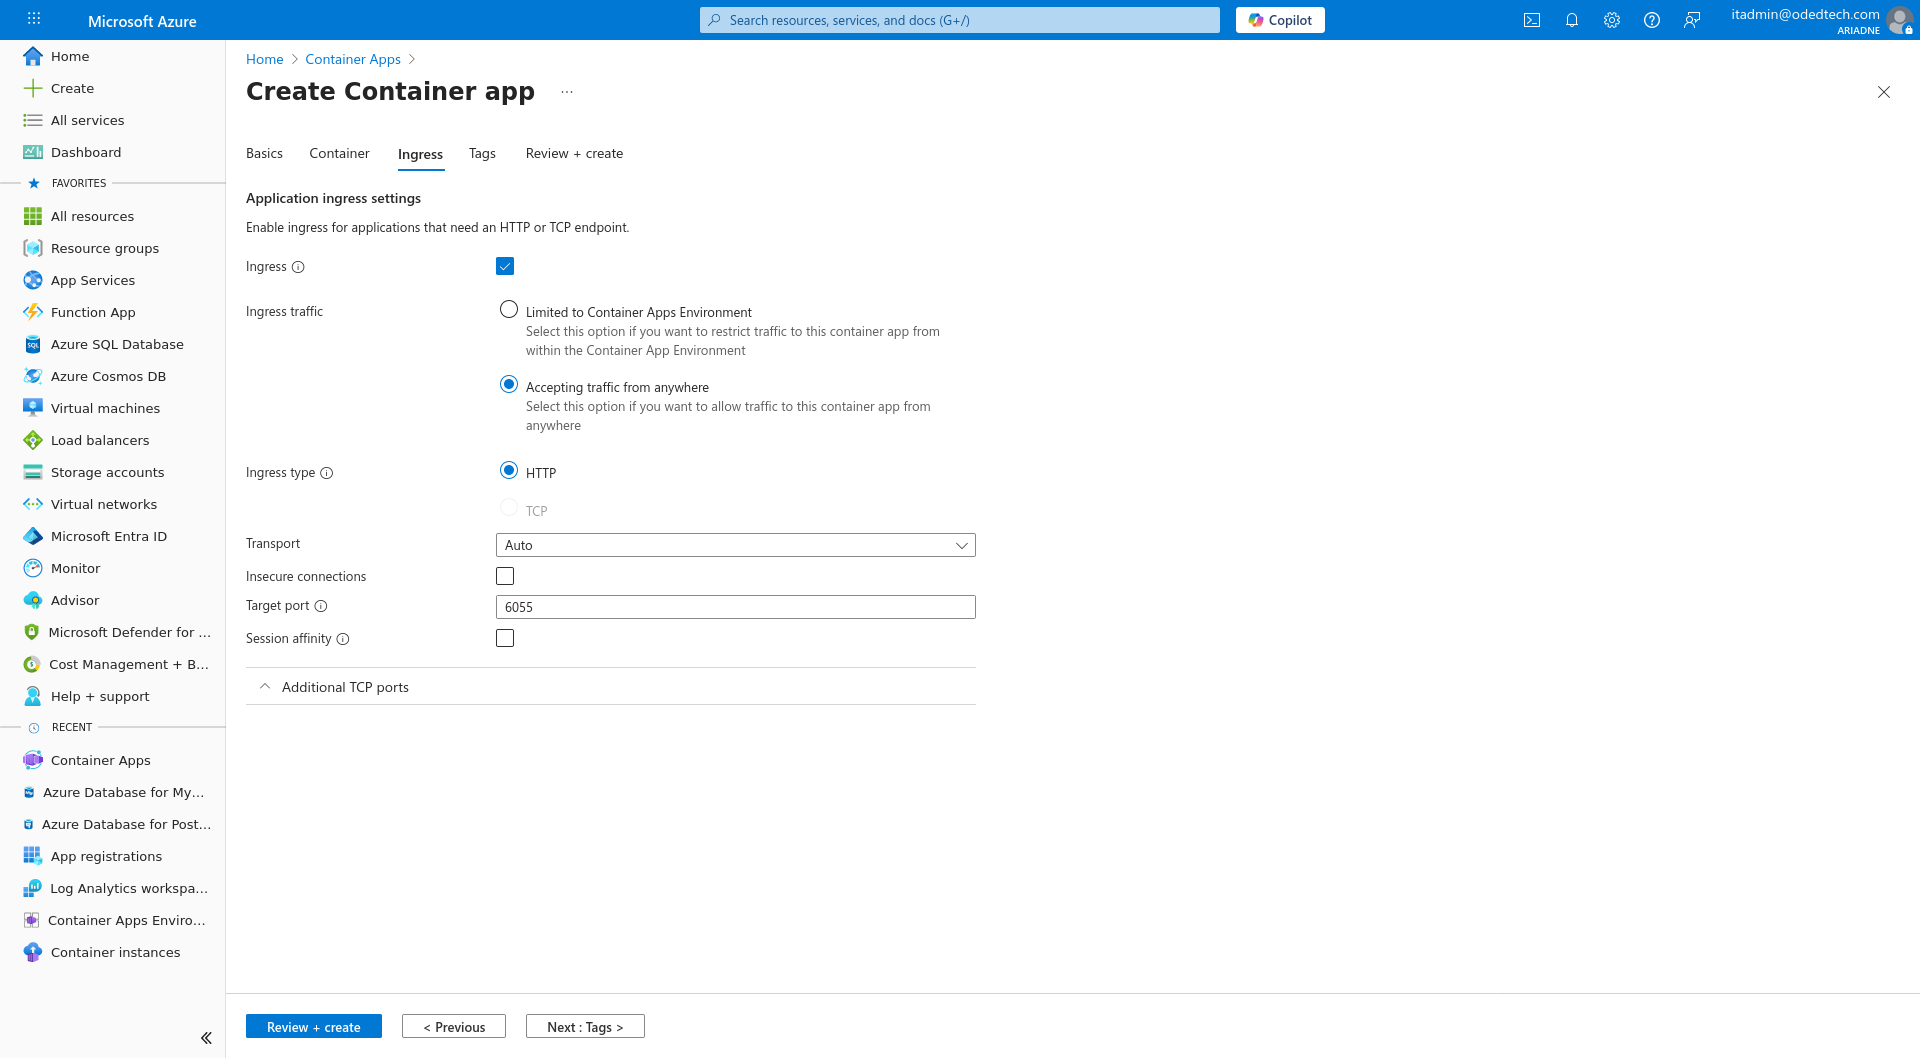Show info tooltip for Target port

(x=321, y=606)
